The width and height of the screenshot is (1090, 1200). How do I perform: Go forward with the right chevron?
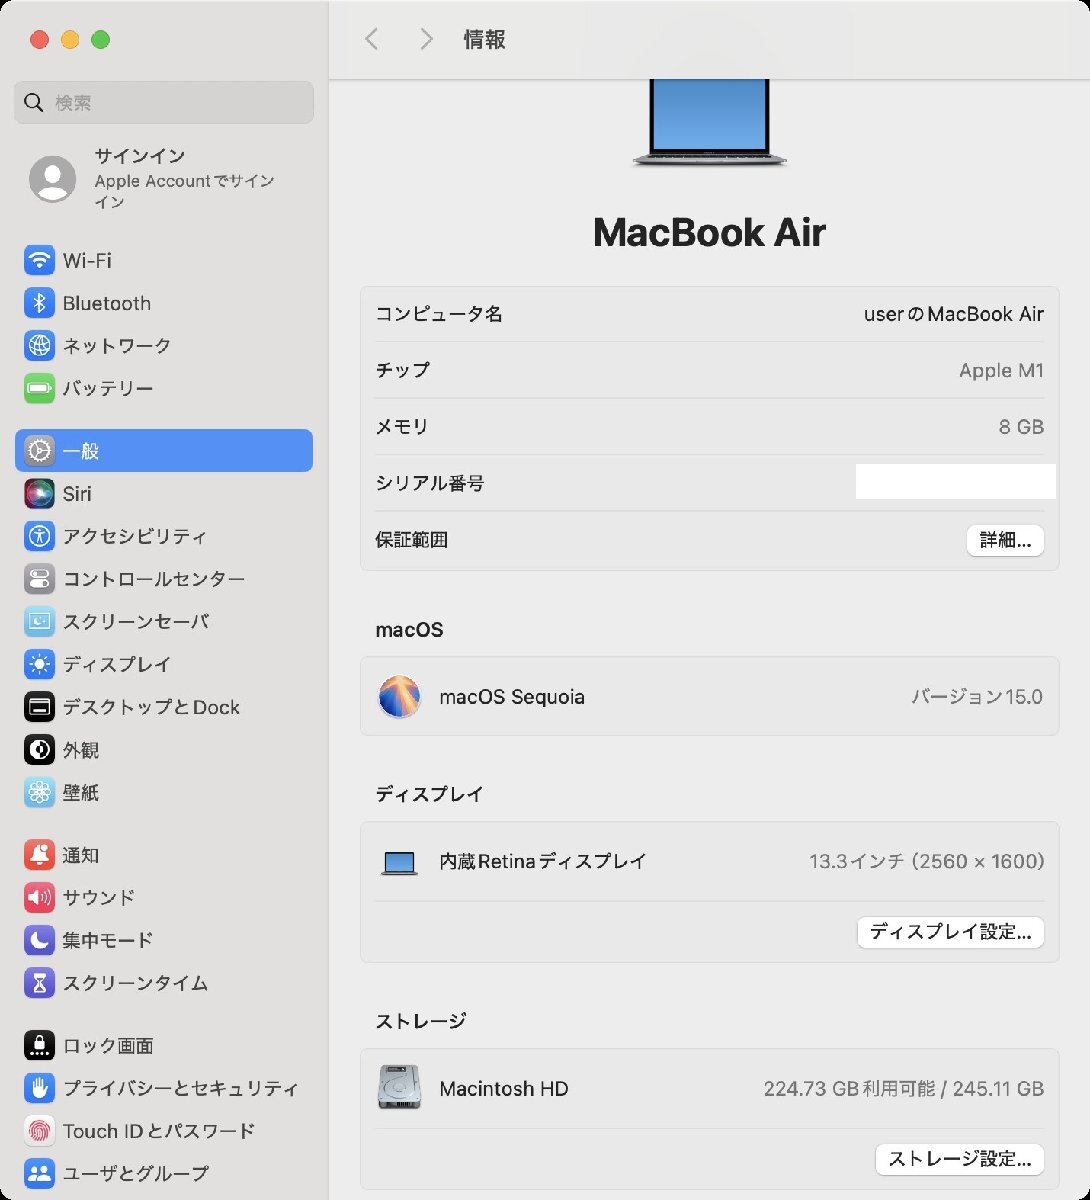coord(426,39)
